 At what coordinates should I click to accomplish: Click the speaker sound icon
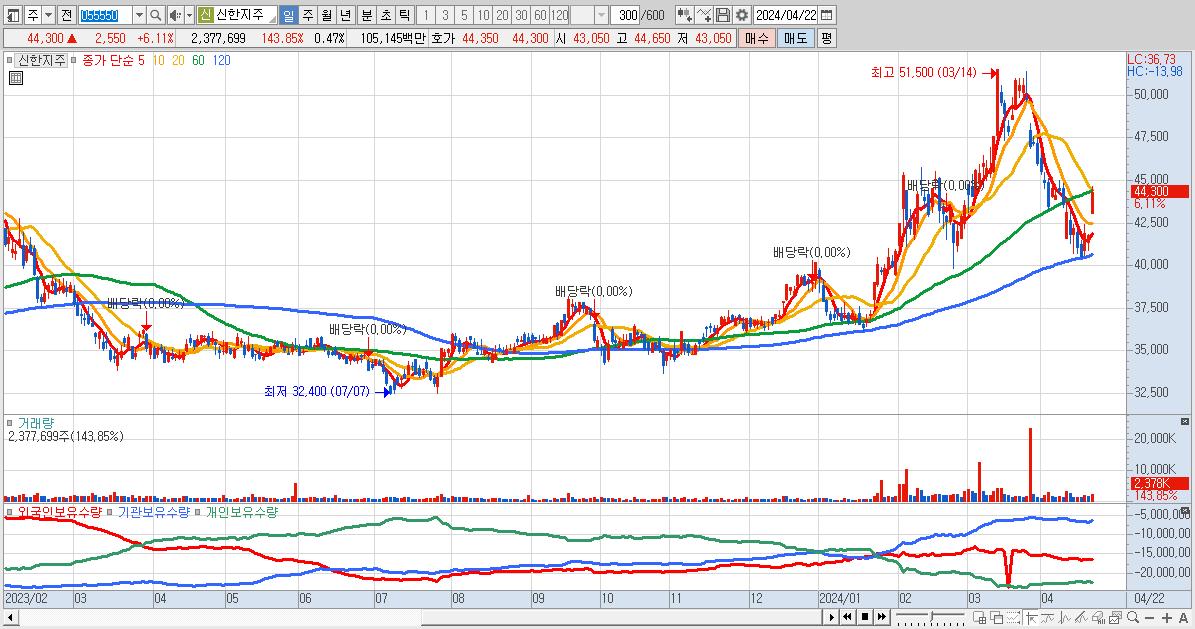point(175,14)
